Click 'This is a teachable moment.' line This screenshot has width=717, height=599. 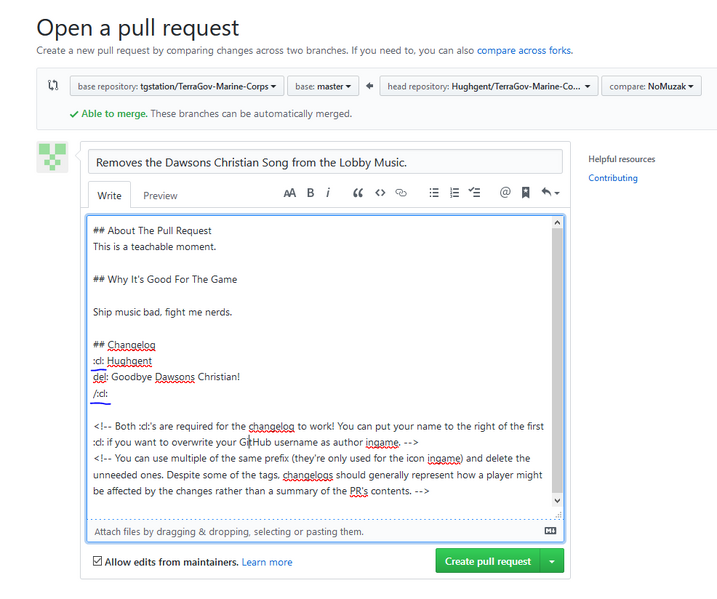[x=155, y=246]
